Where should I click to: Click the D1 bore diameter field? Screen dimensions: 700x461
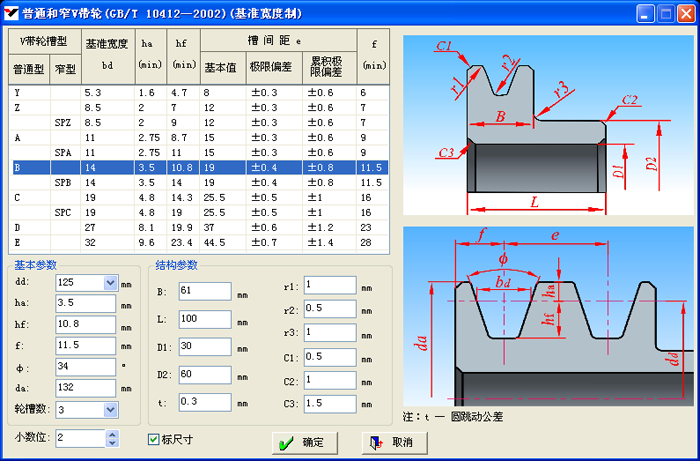[x=205, y=346]
